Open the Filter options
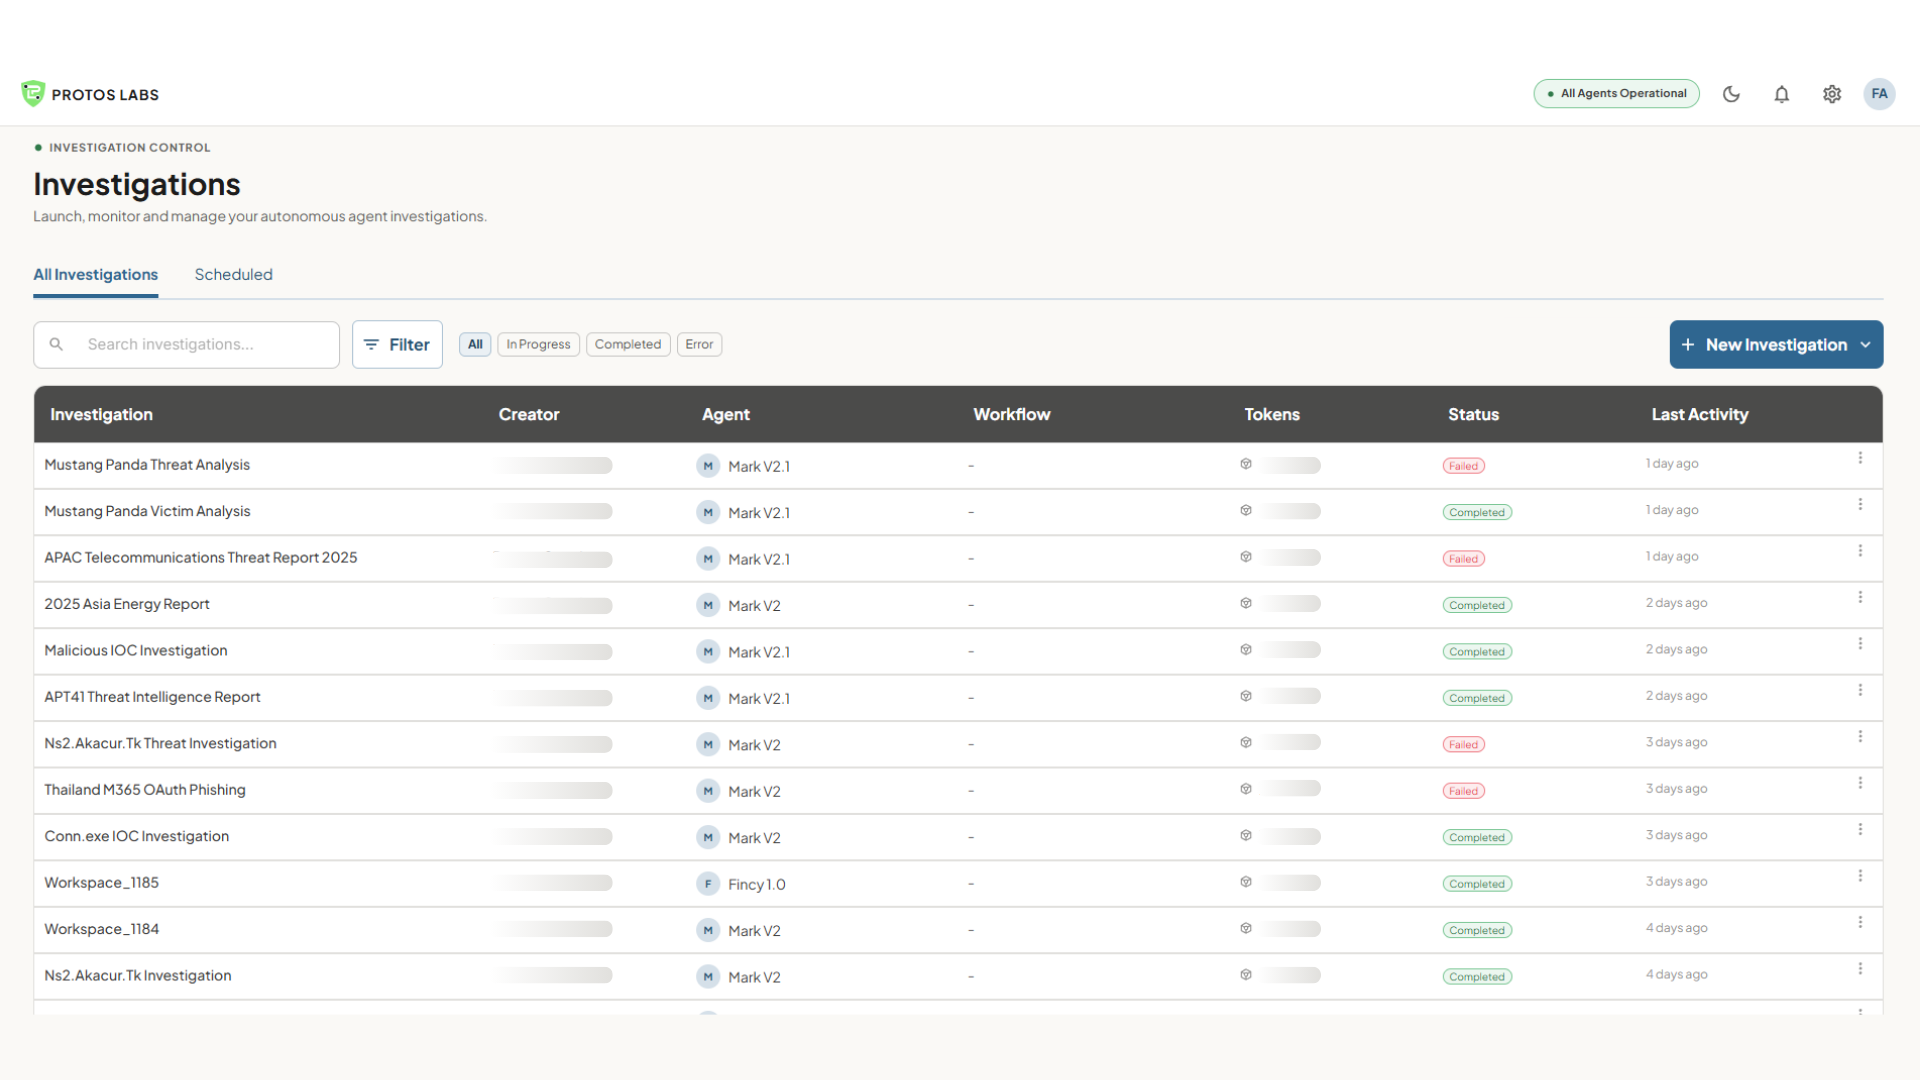1920x1080 pixels. click(397, 344)
